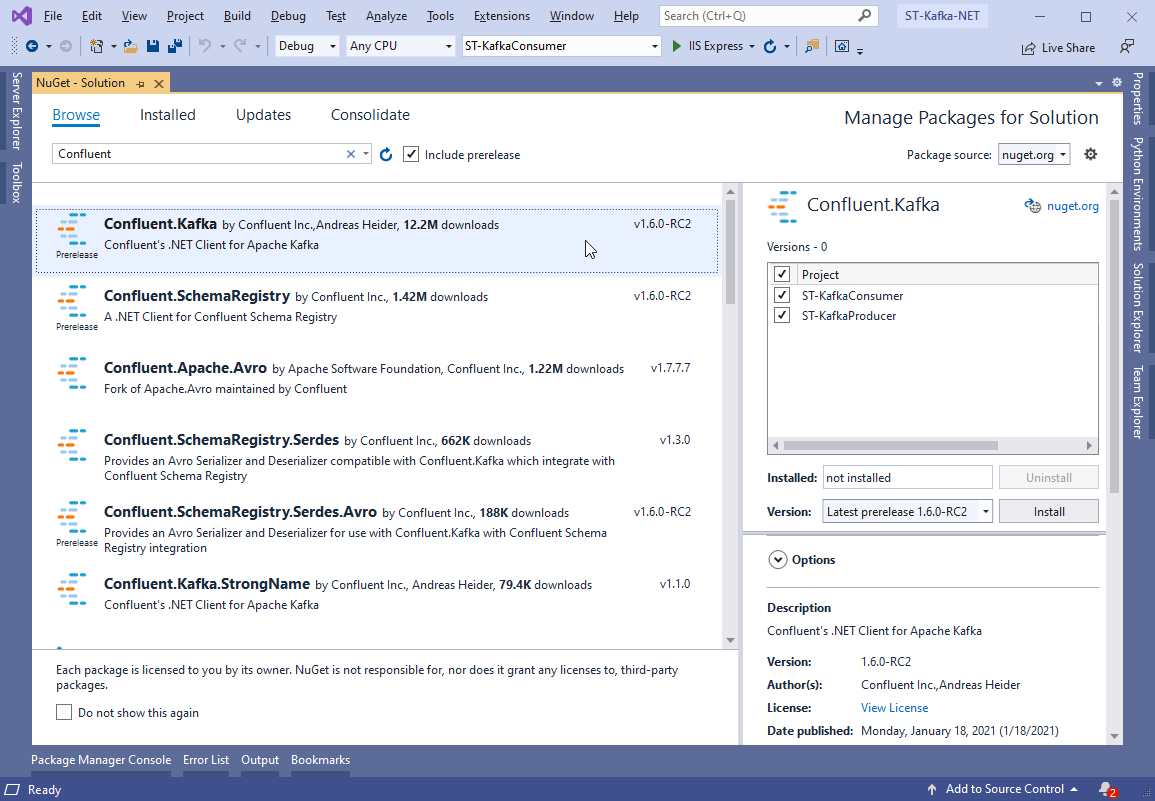Click the Navigate Backward arrow icon
The width and height of the screenshot is (1155, 801).
[32, 46]
